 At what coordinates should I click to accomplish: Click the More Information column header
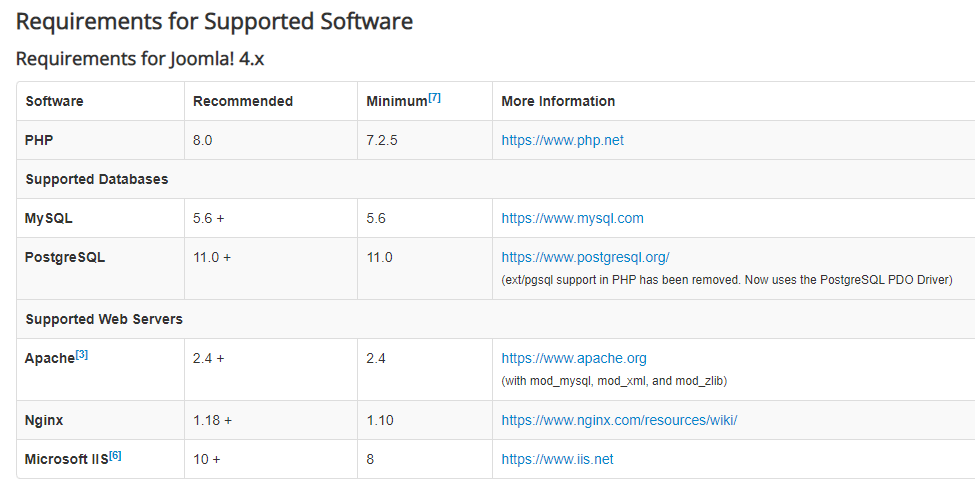[558, 101]
